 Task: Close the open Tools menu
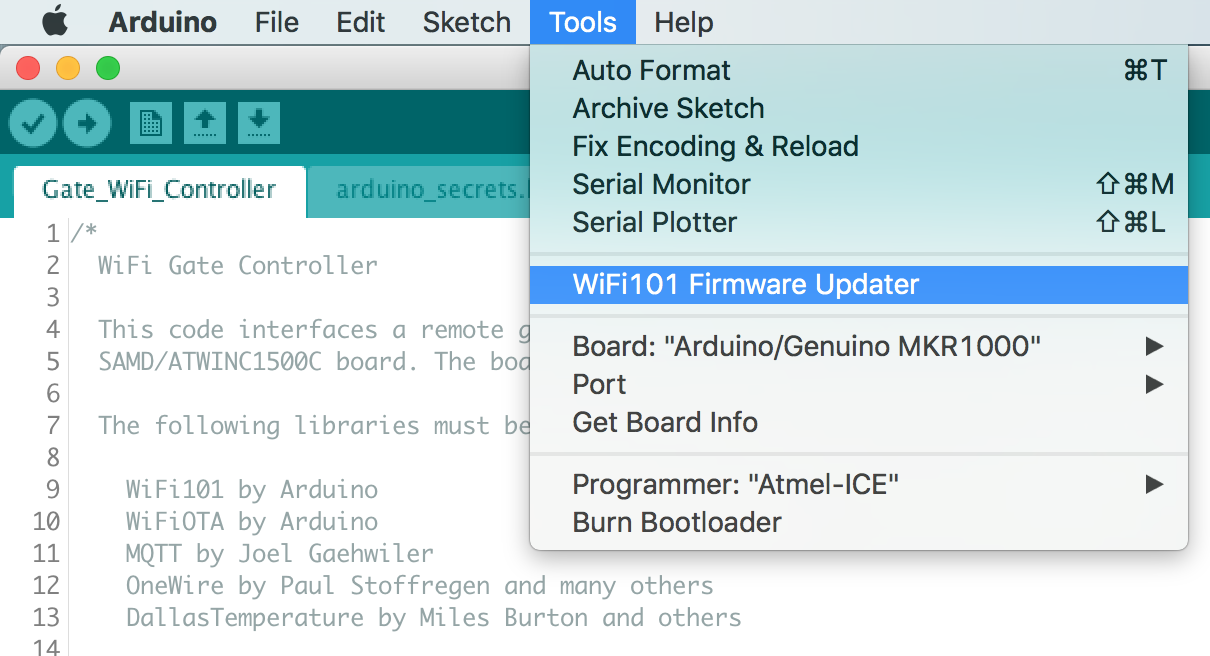(x=583, y=22)
